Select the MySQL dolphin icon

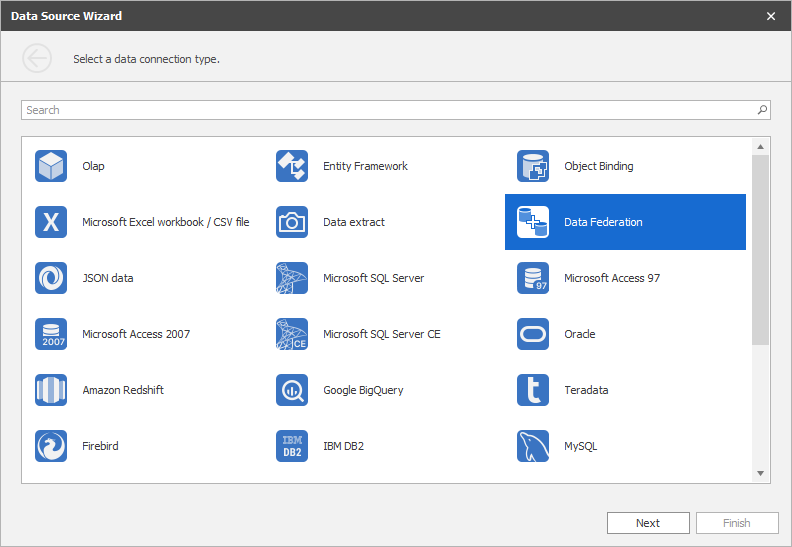[x=533, y=446]
